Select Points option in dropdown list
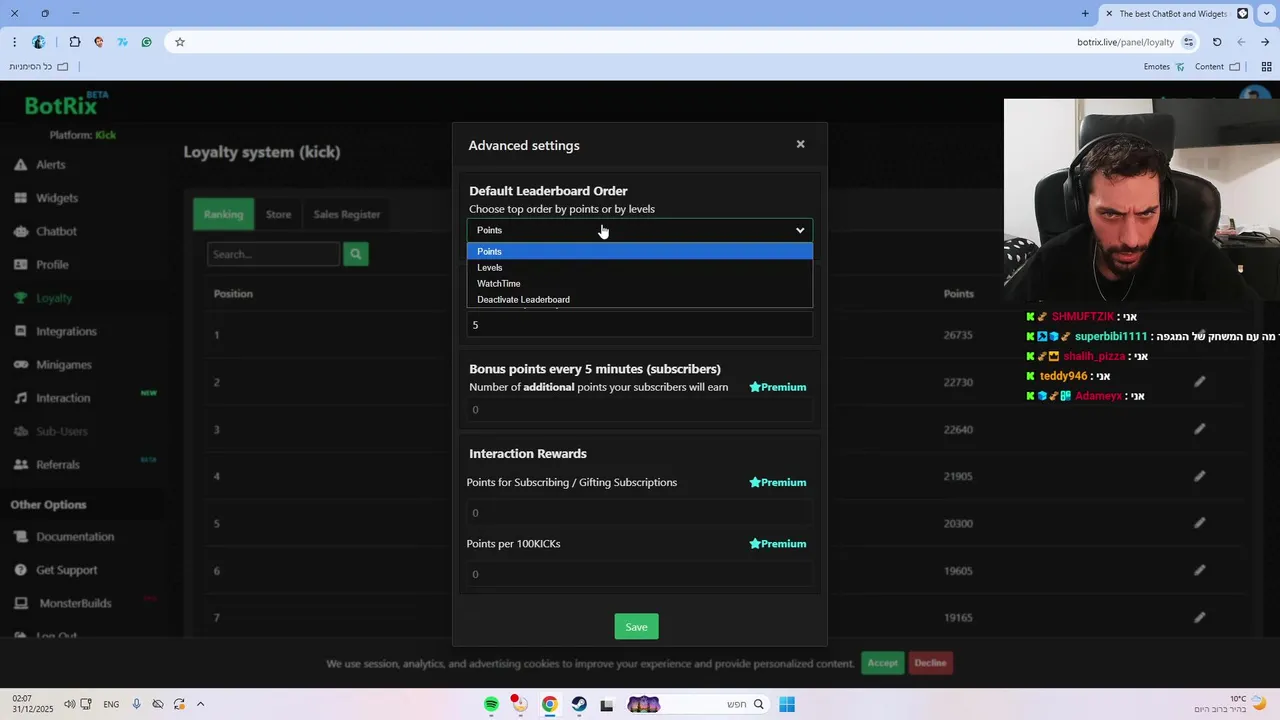Screen dimensions: 1280x720 pyautogui.click(x=640, y=251)
